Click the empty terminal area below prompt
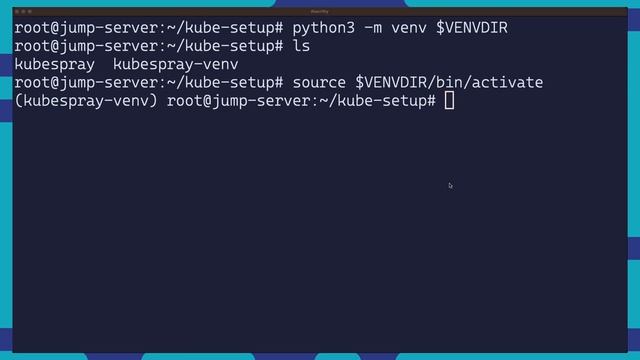The image size is (640, 360). pos(320,229)
